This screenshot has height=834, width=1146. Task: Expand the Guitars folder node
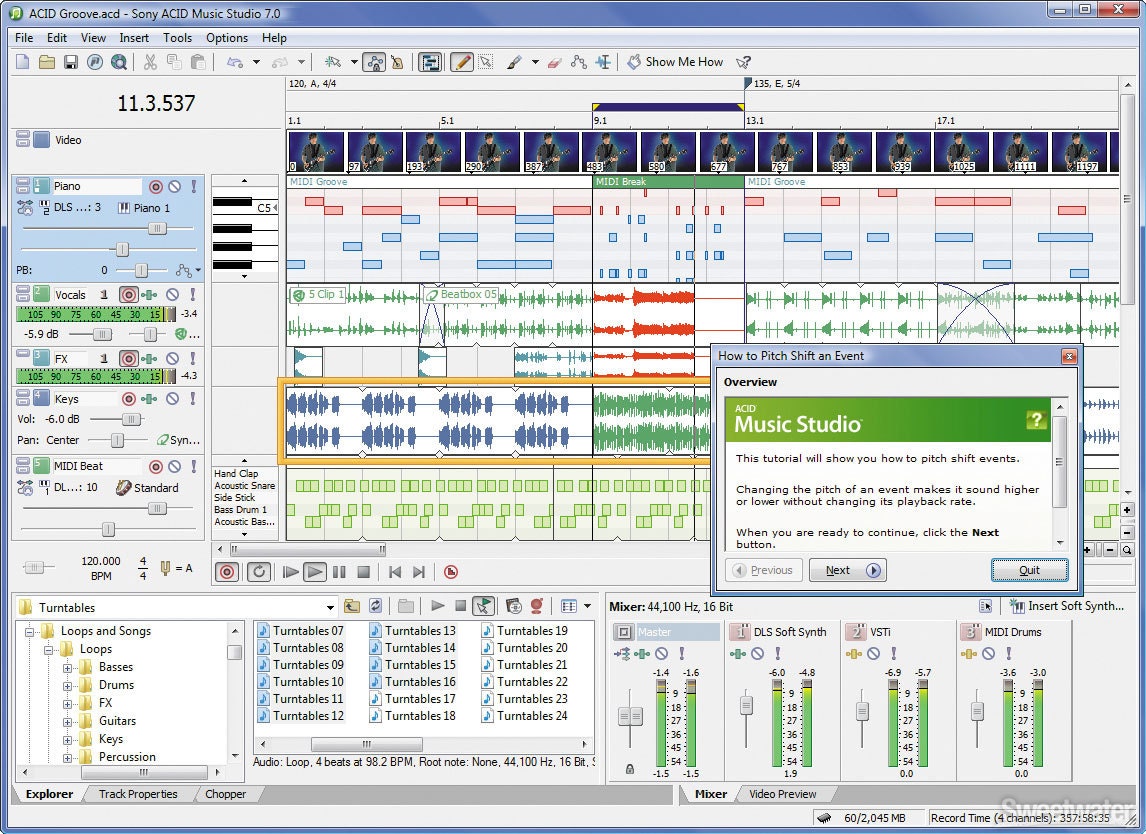pyautogui.click(x=67, y=721)
